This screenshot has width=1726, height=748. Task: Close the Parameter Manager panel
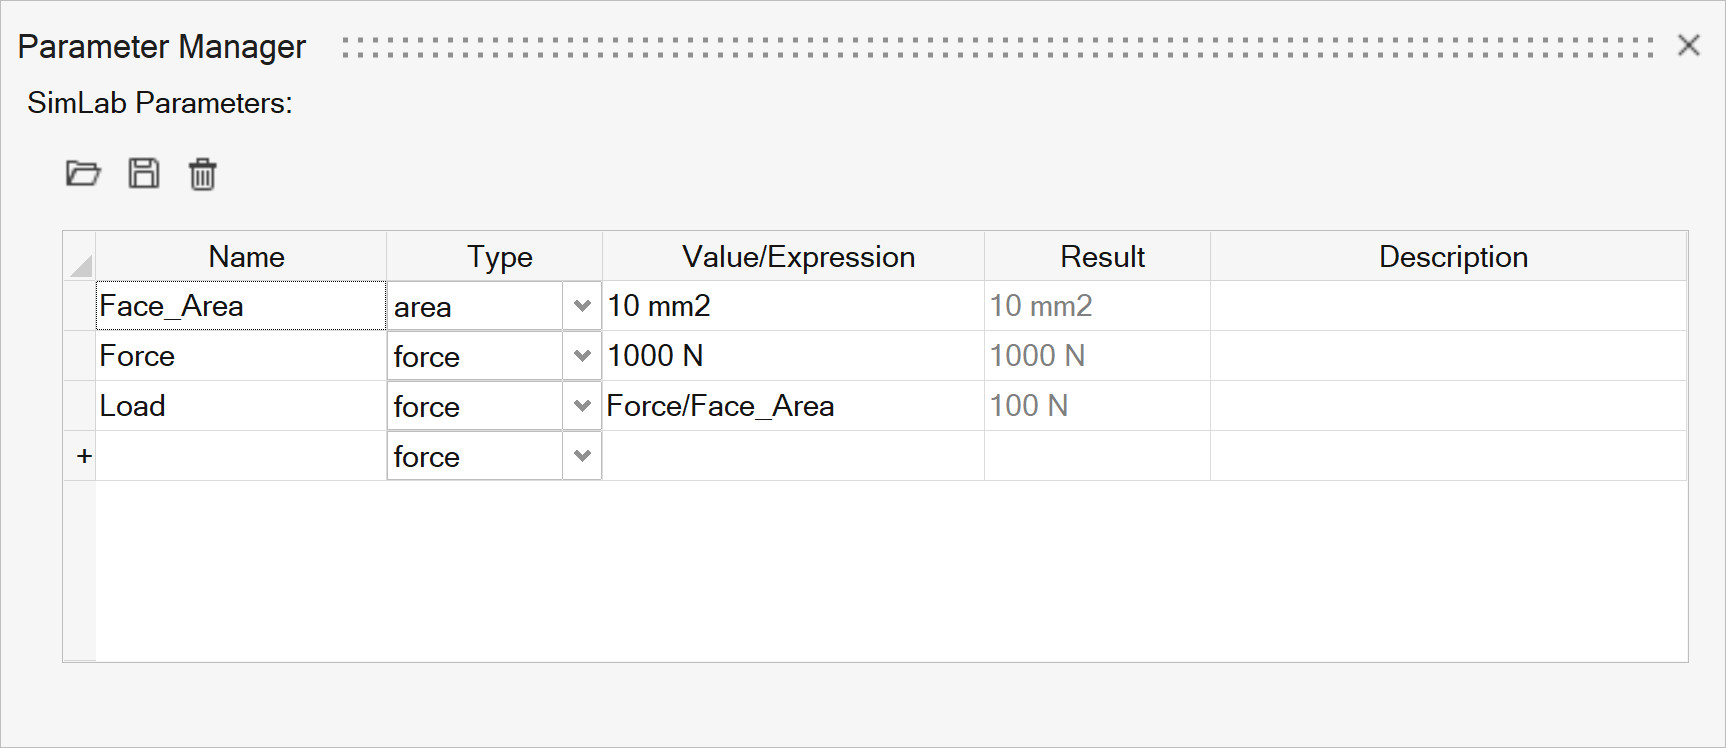point(1688,46)
